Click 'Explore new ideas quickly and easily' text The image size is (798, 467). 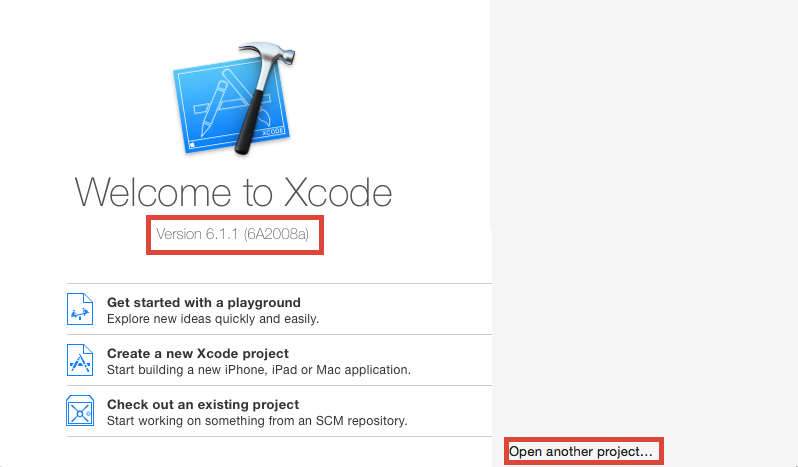pyautogui.click(x=212, y=319)
